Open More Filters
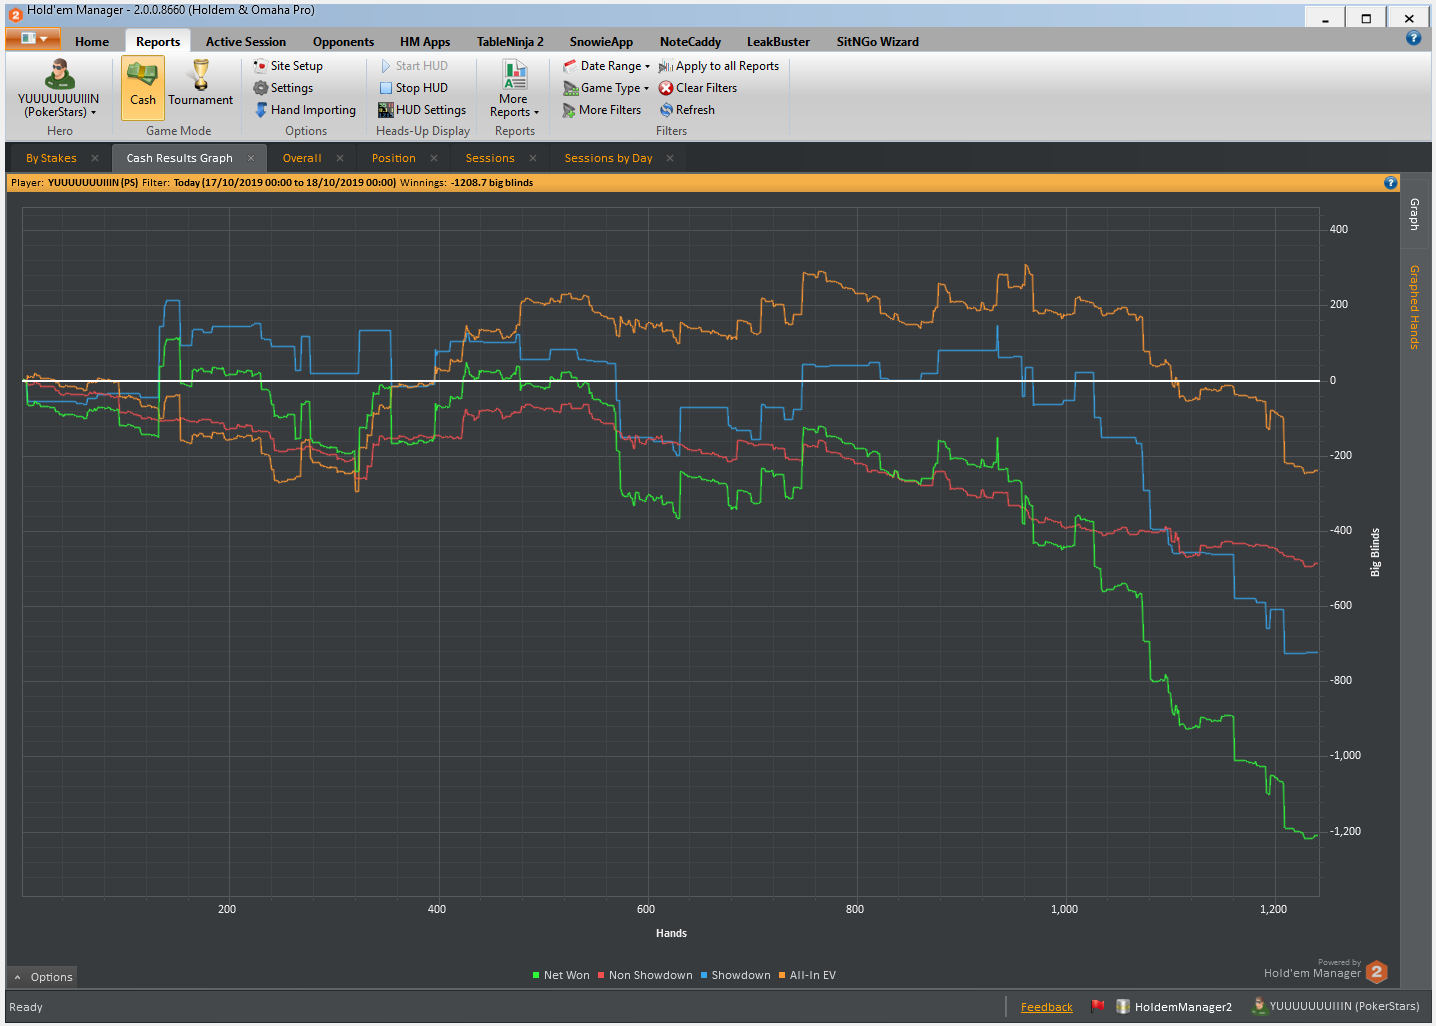1436x1026 pixels. tap(602, 110)
